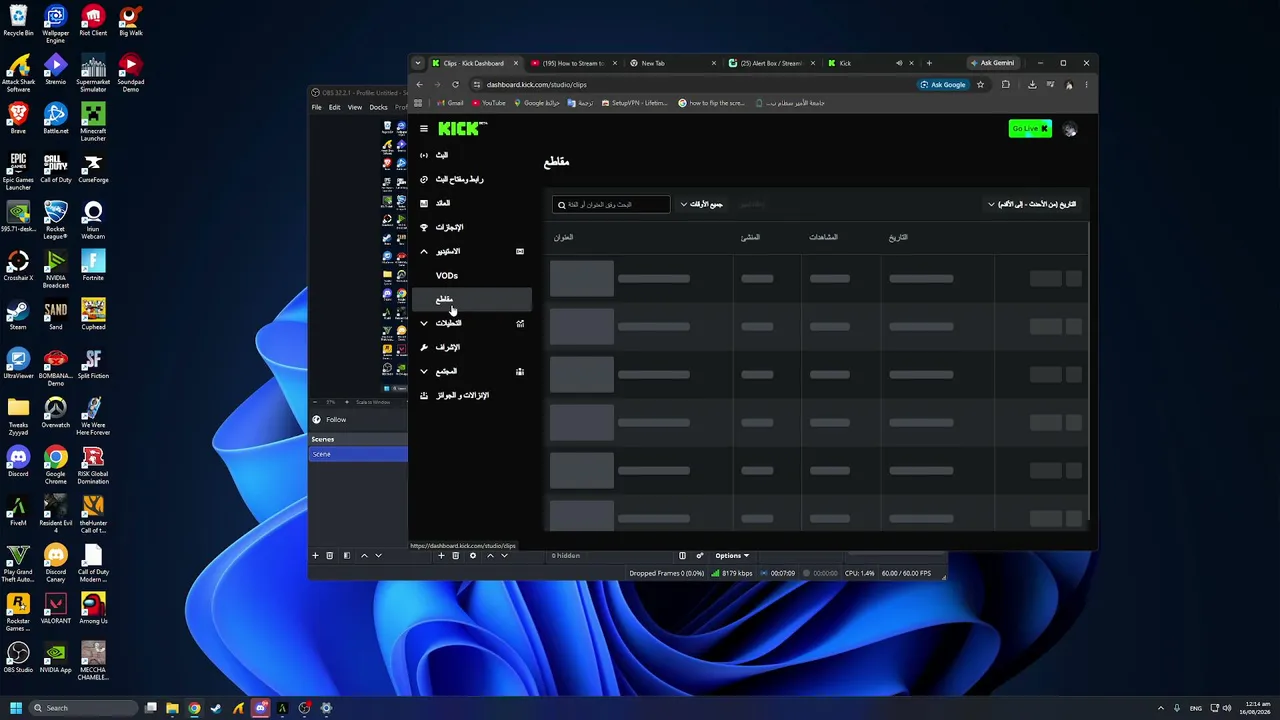Viewport: 1280px width, 720px height.
Task: Open the OBS audio mixer Options dropdown
Action: click(731, 556)
